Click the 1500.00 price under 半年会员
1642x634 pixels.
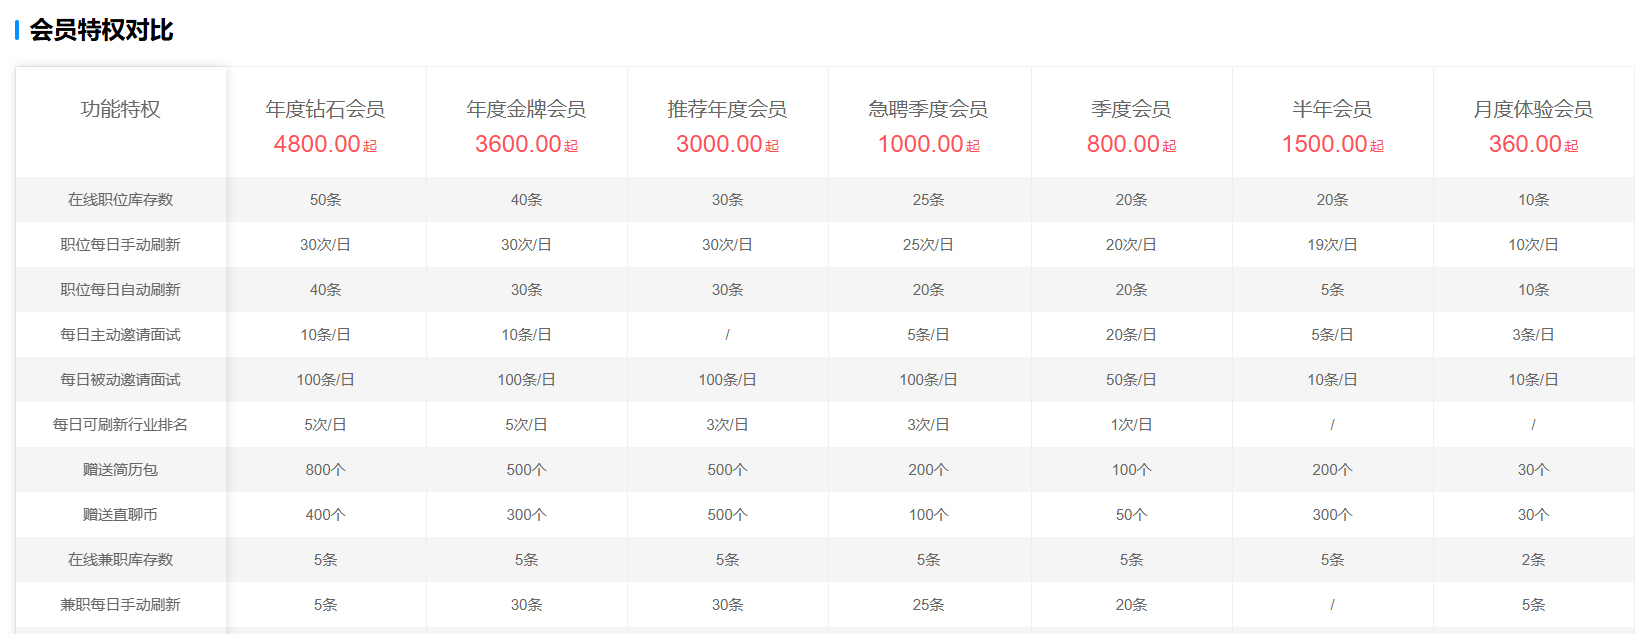(x=1325, y=144)
